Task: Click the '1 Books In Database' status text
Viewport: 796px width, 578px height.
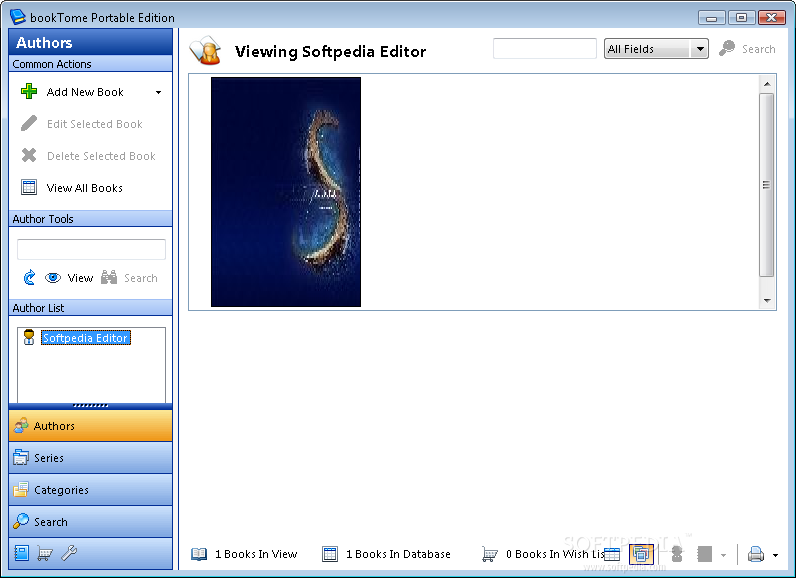Action: tap(398, 554)
